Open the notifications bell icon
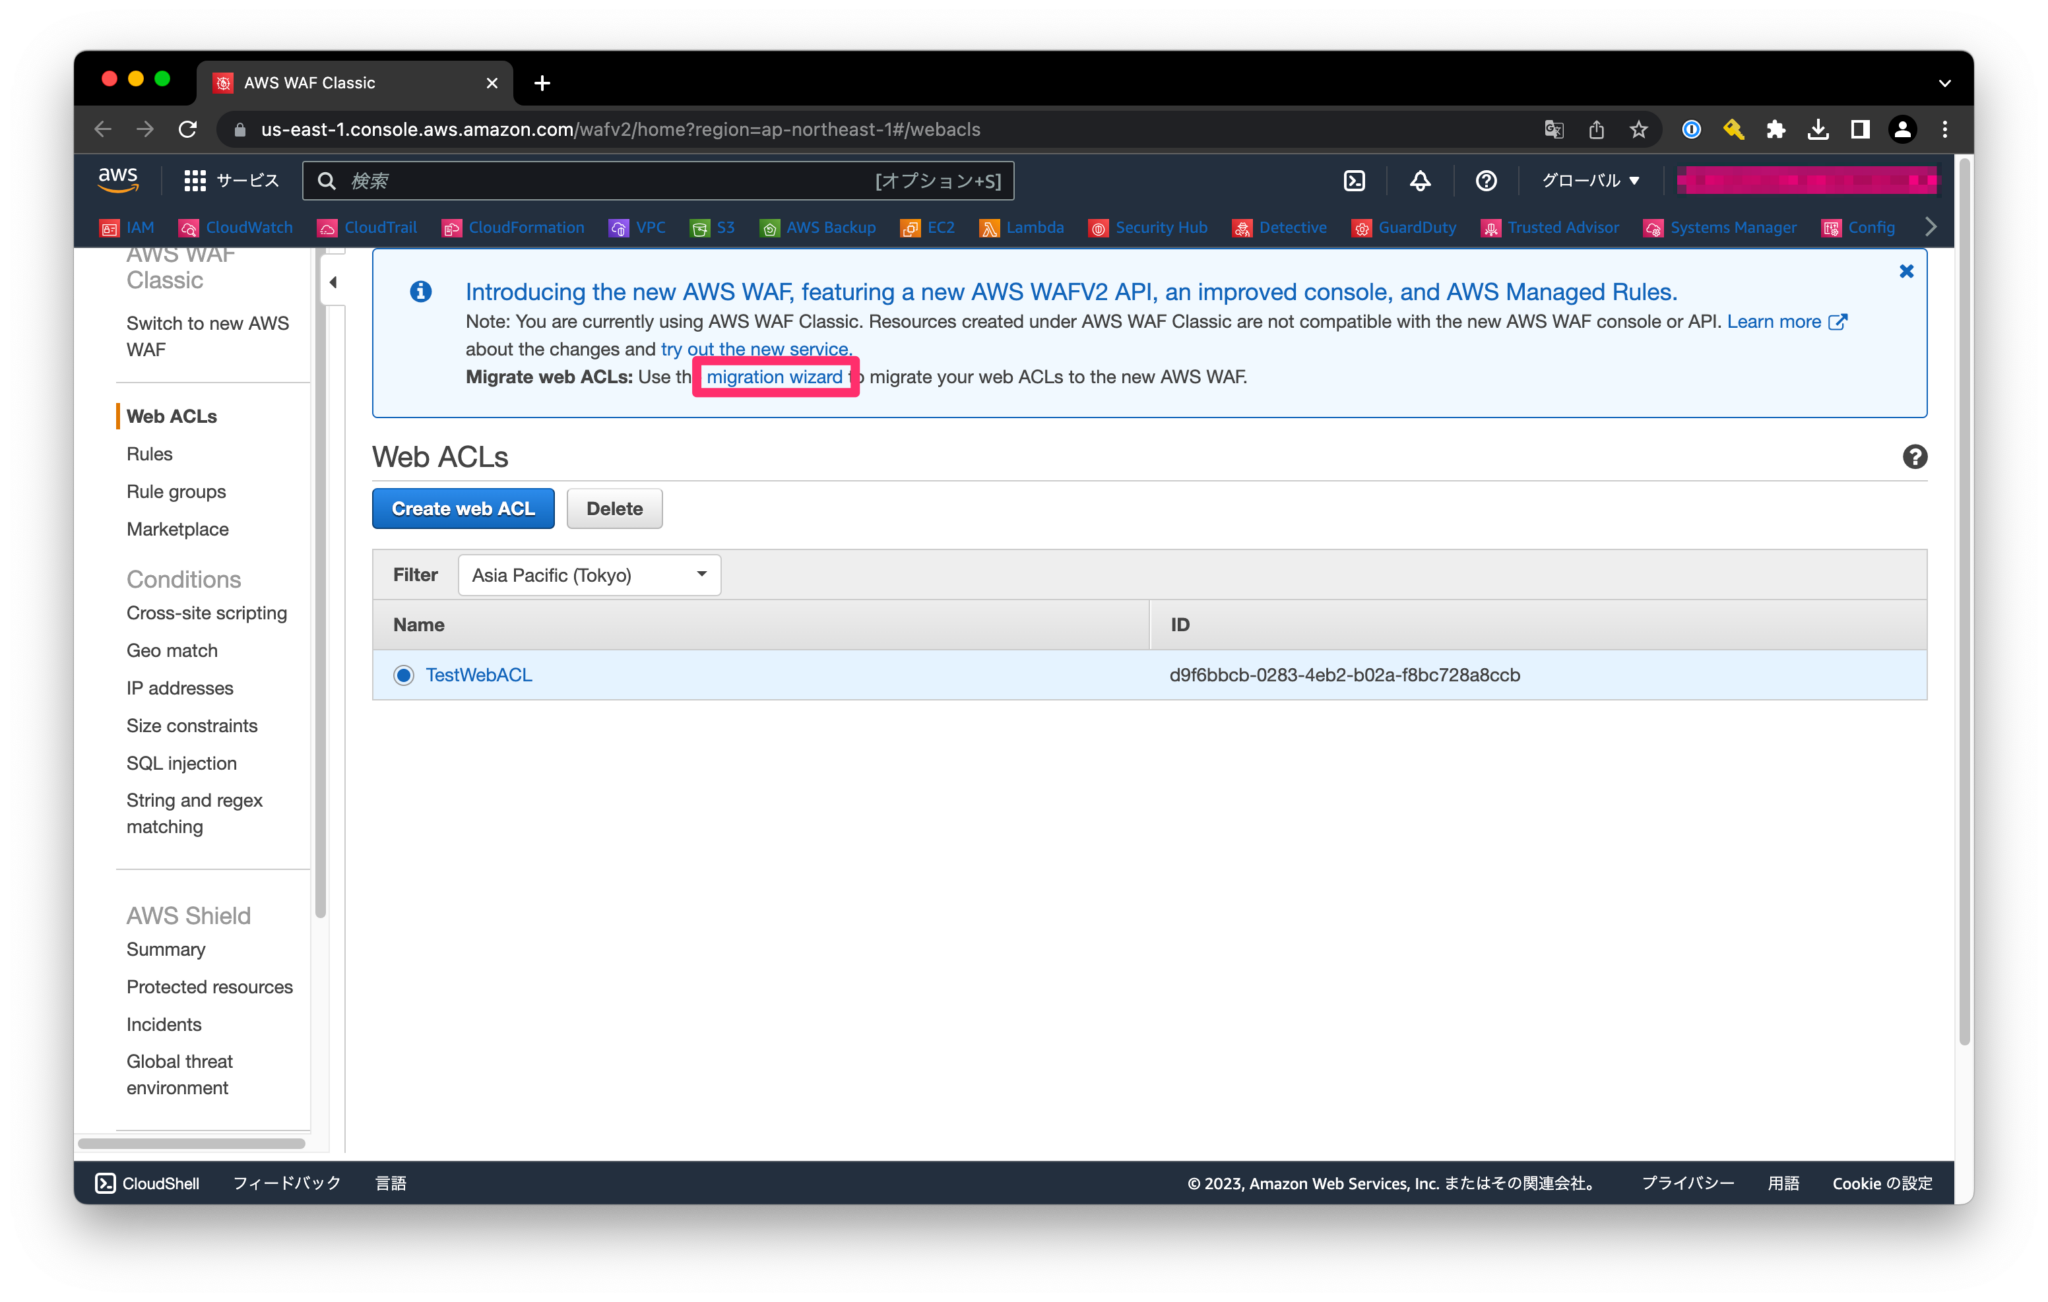The image size is (2048, 1302). (1419, 180)
